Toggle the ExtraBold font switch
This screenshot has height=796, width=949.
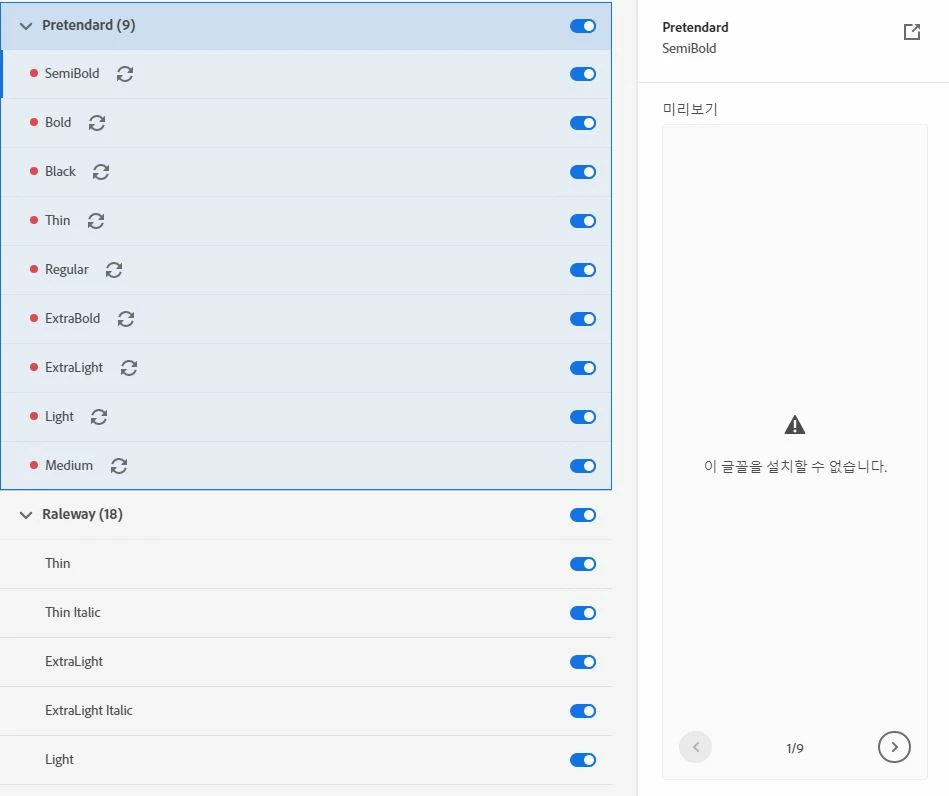coord(583,319)
